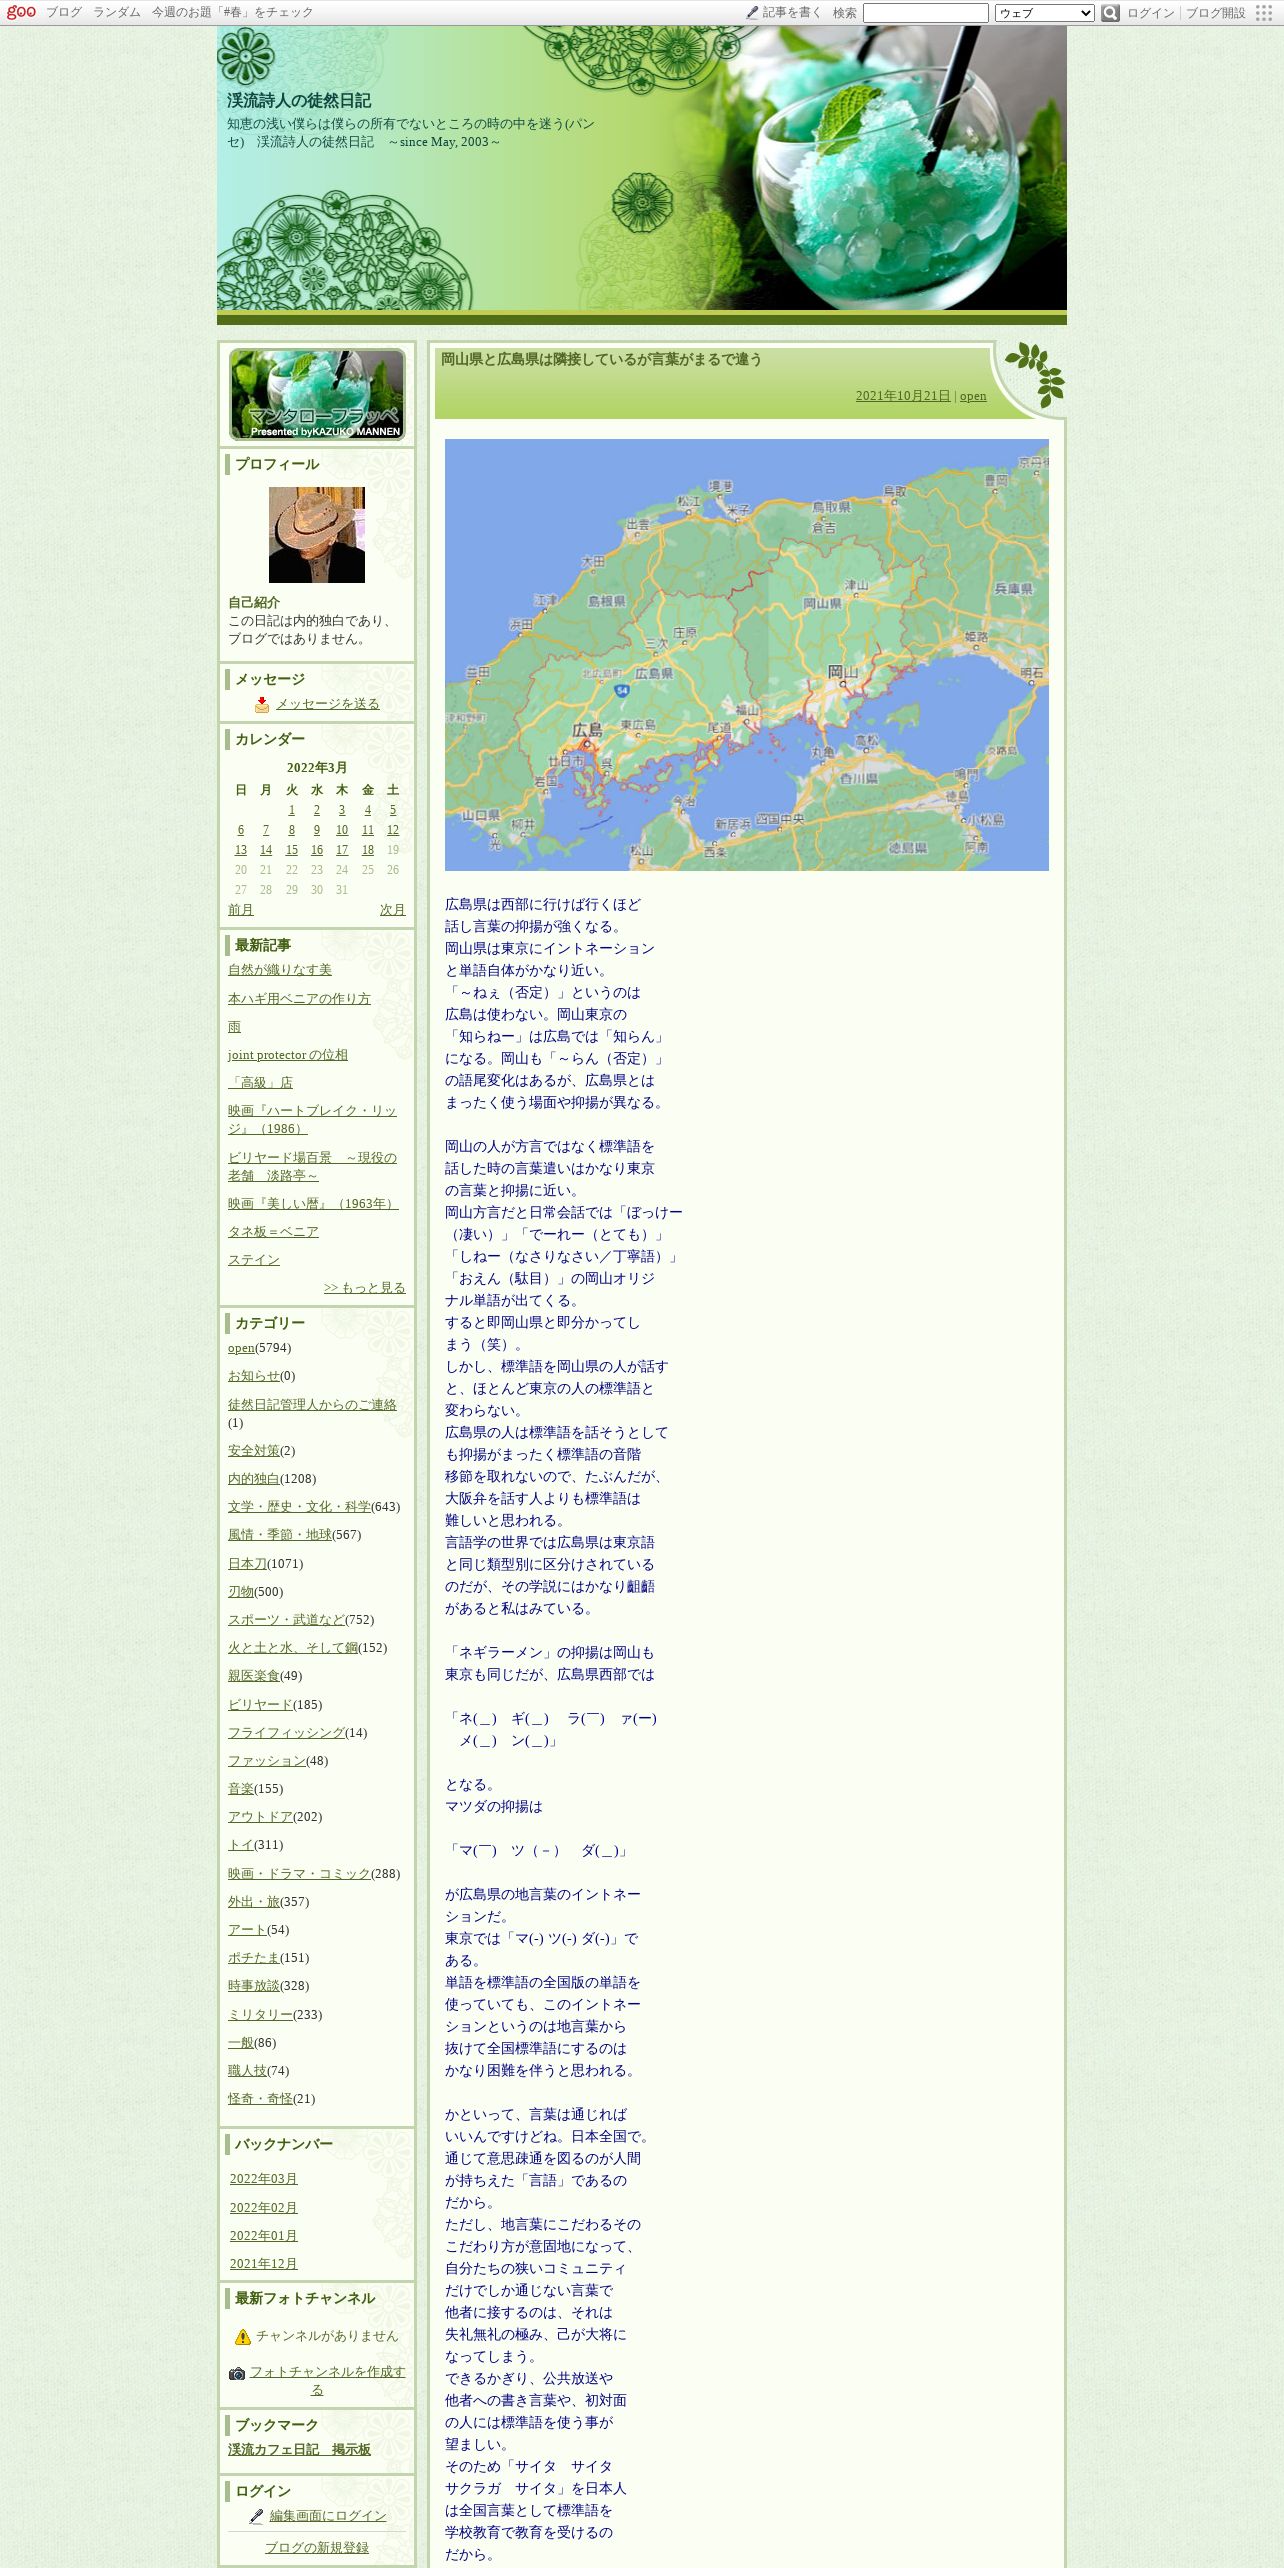The width and height of the screenshot is (1284, 2568).
Task: Go to next month 次月 in calendar
Action: point(393,910)
